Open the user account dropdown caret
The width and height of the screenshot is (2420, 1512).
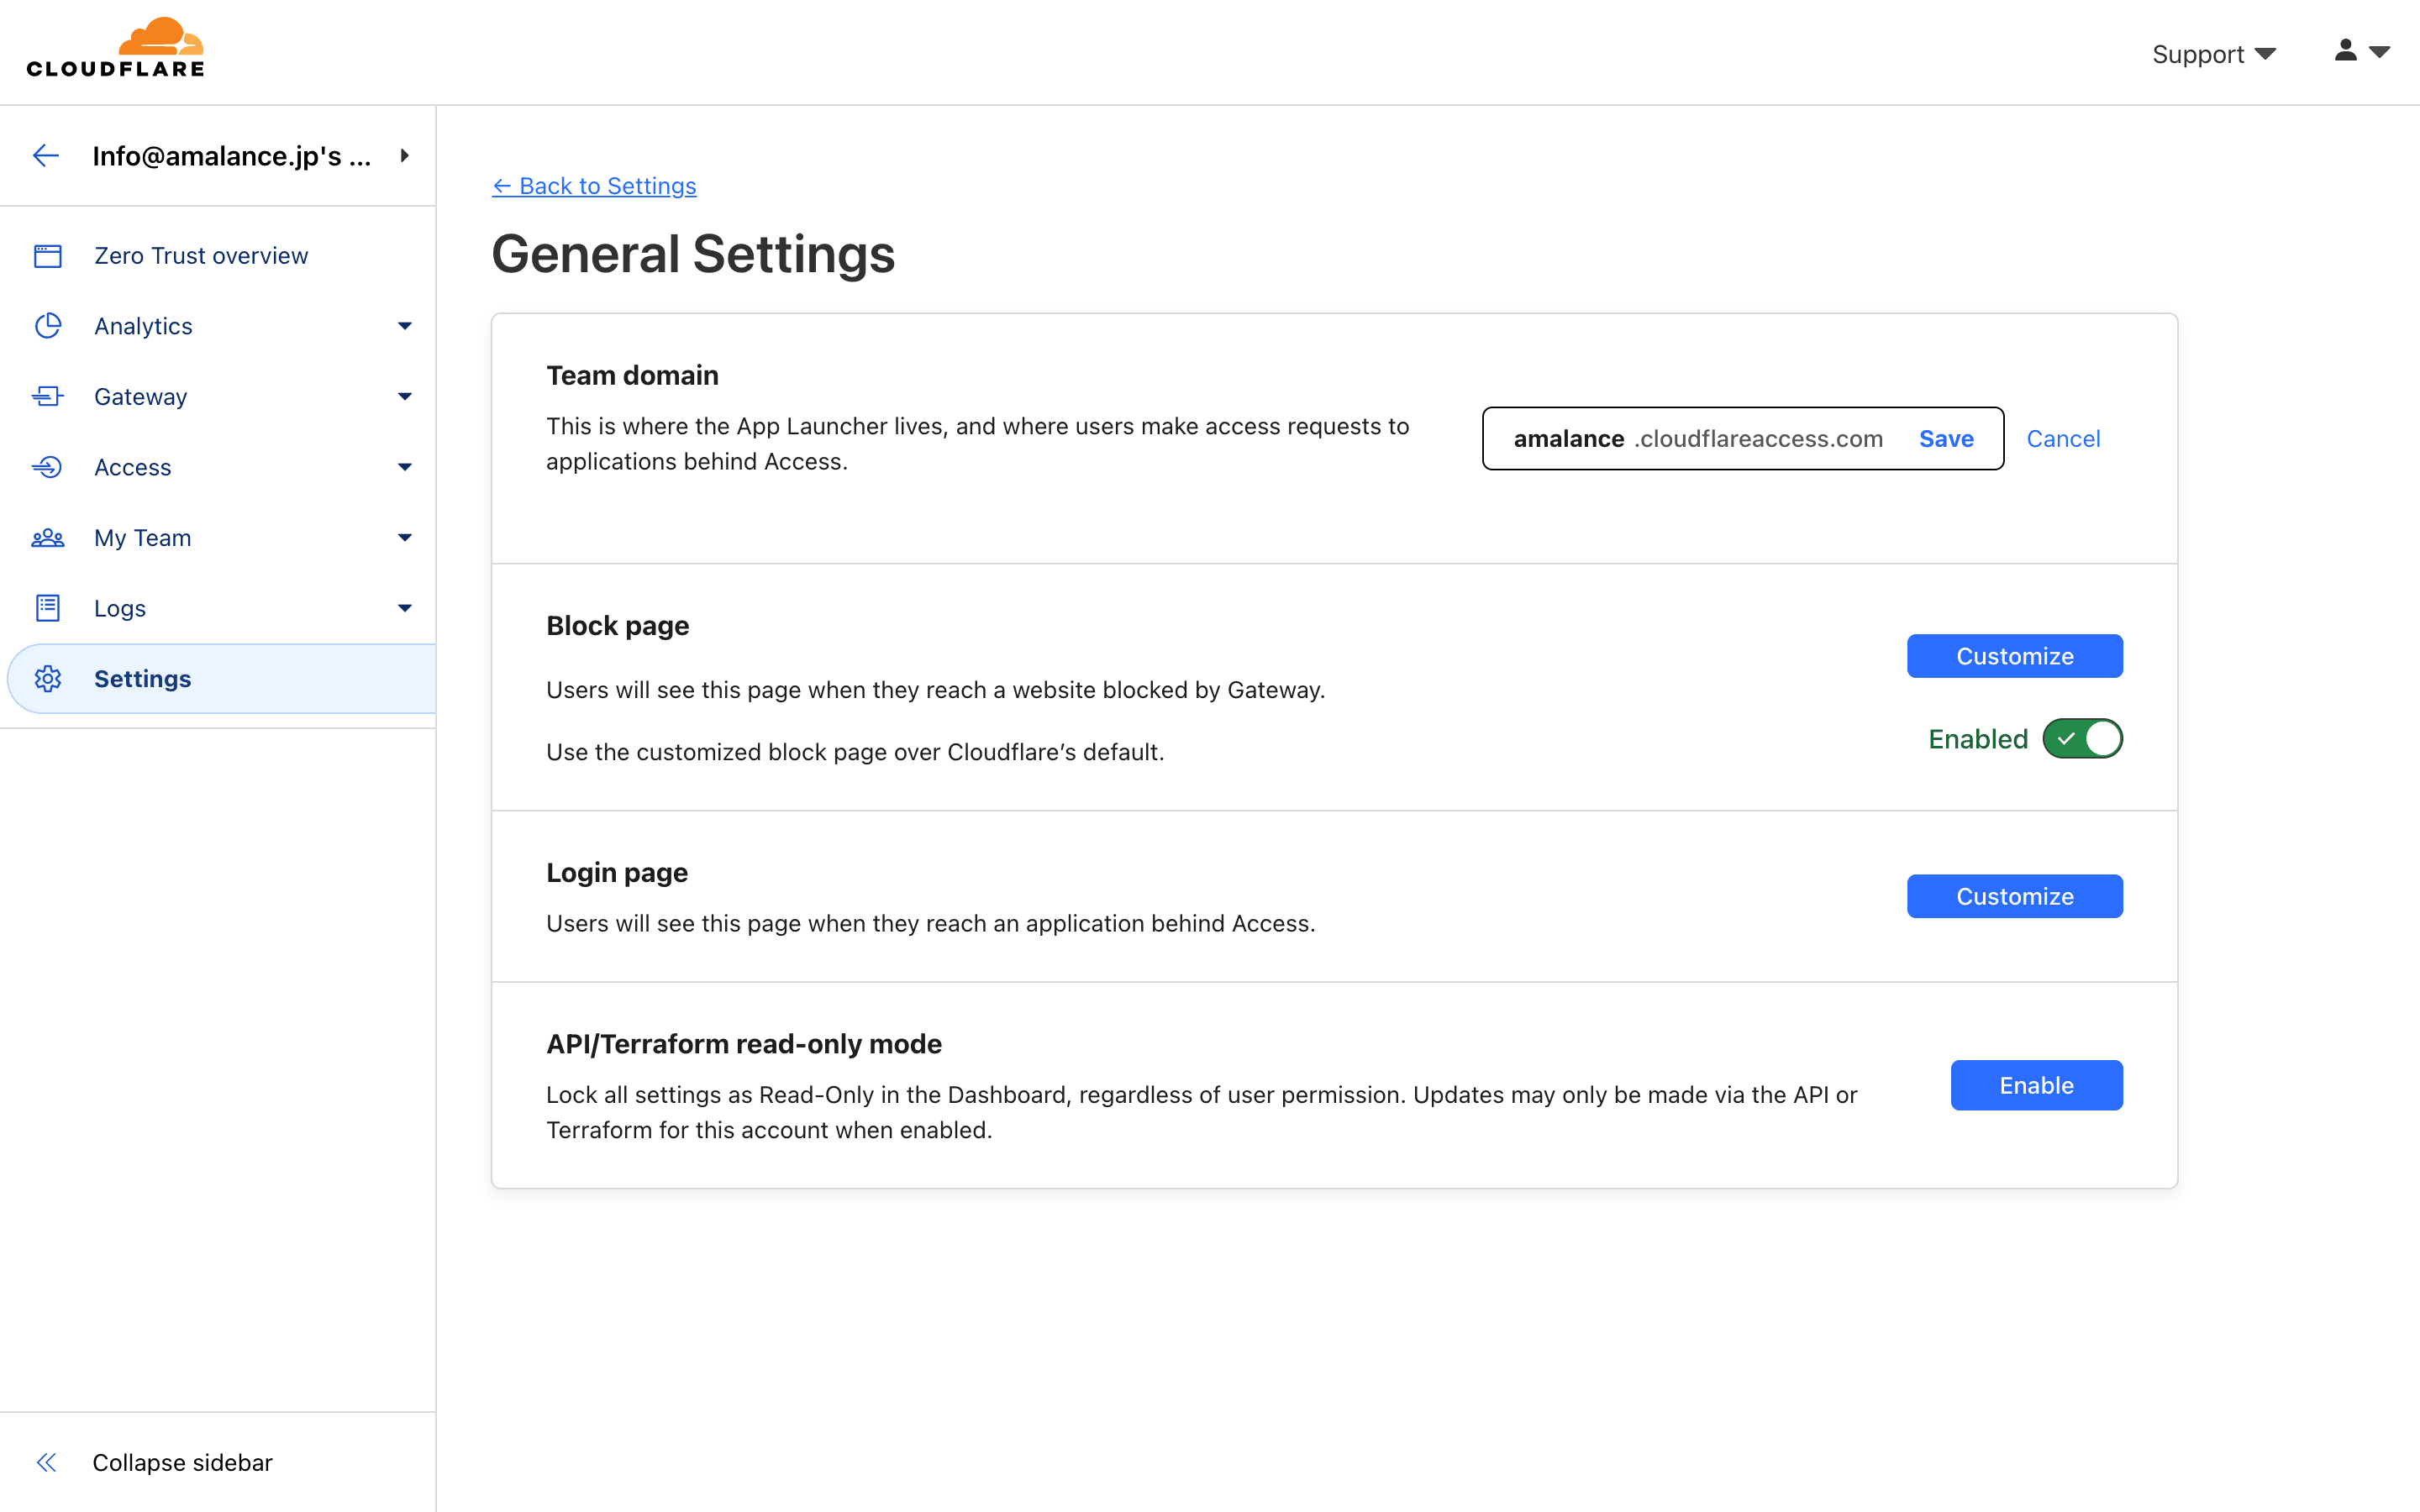(2380, 51)
